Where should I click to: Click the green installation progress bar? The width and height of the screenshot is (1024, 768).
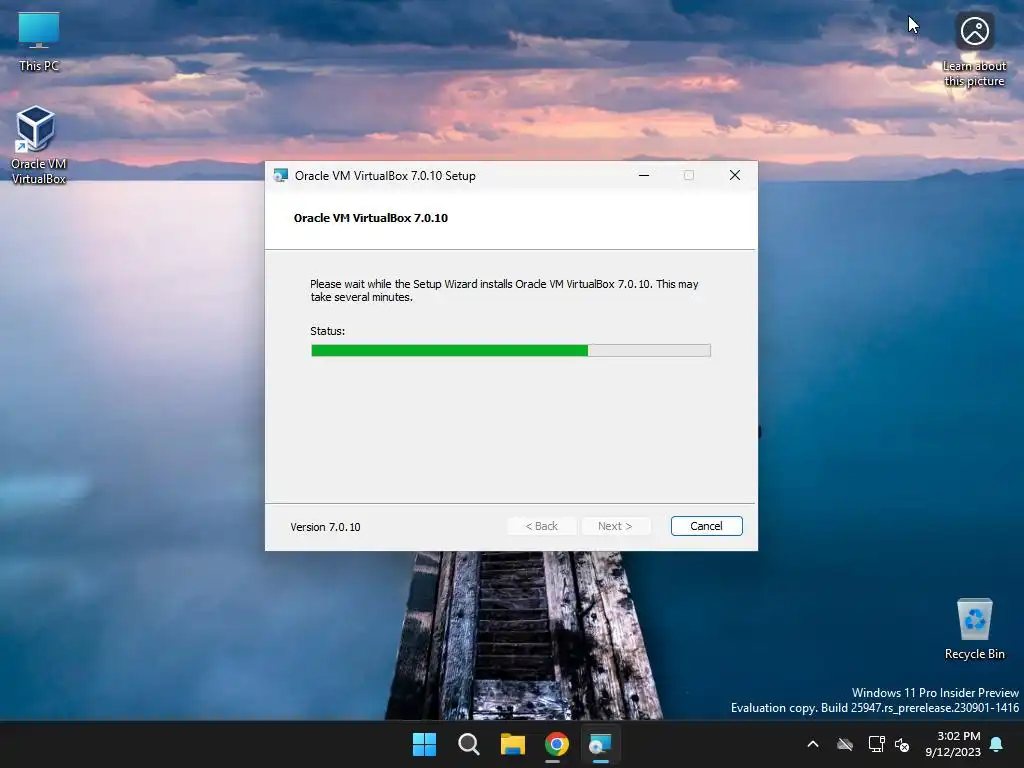click(511, 351)
